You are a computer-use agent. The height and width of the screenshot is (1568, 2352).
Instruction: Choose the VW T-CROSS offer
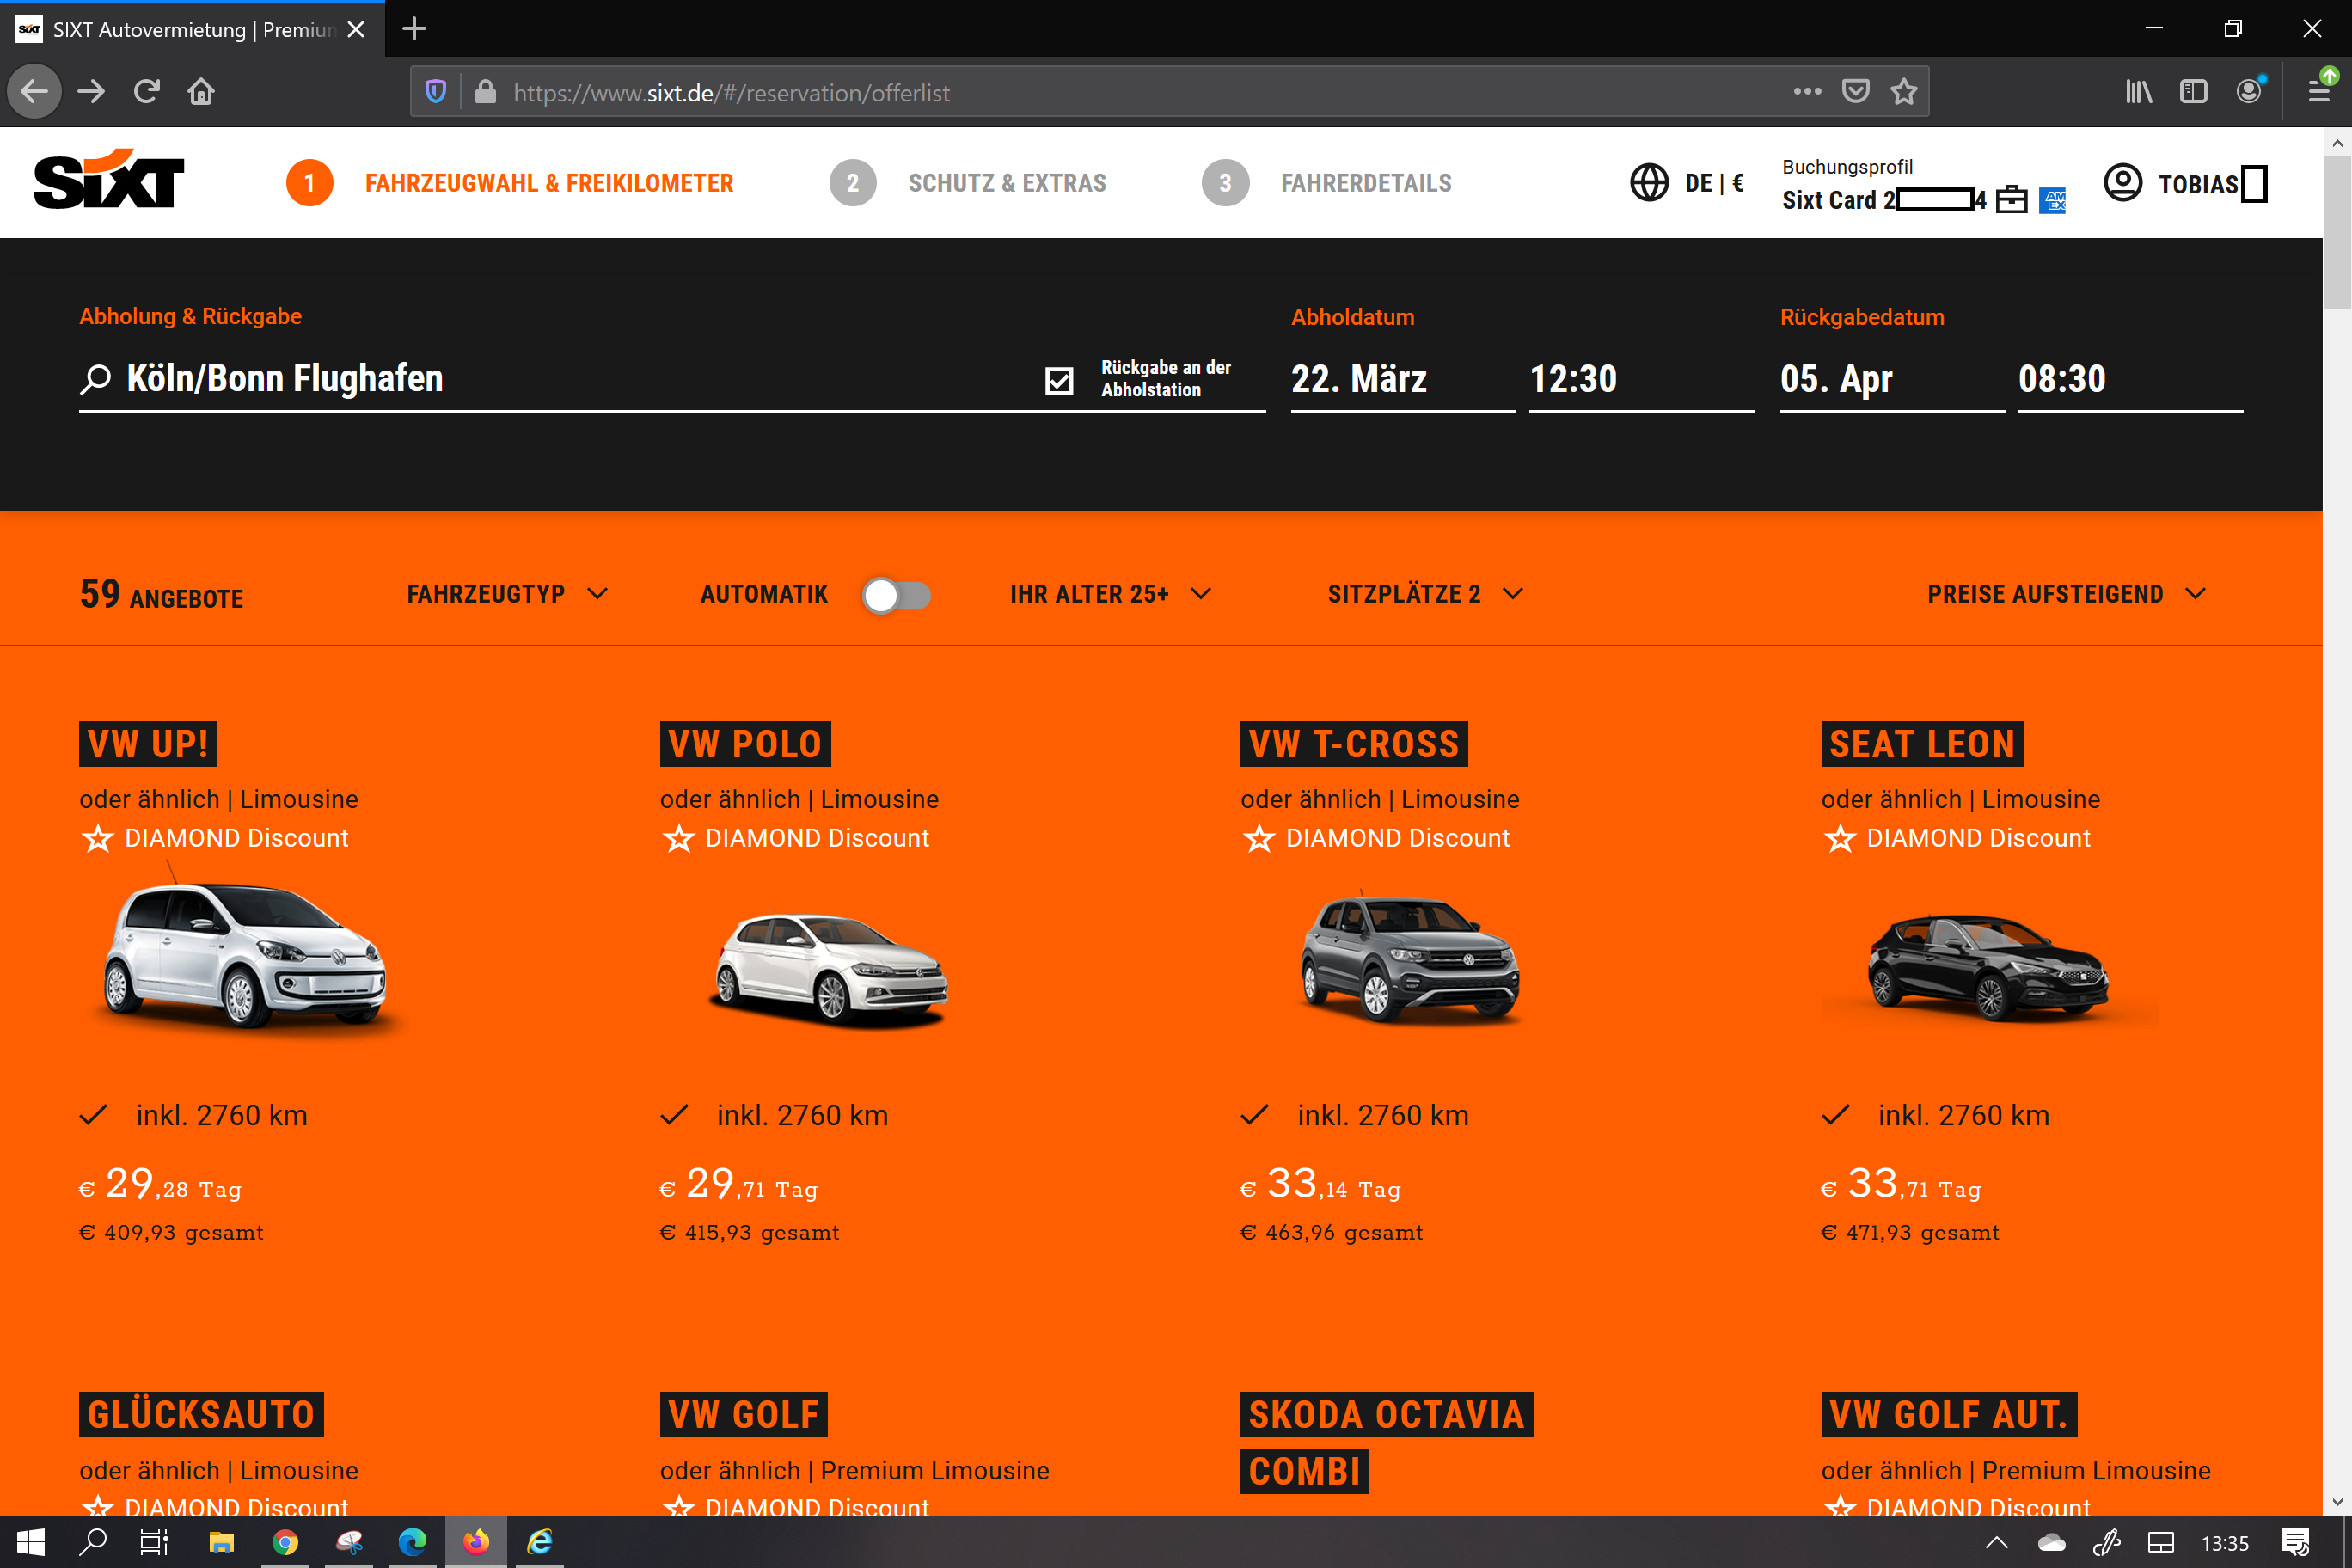[x=1354, y=744]
